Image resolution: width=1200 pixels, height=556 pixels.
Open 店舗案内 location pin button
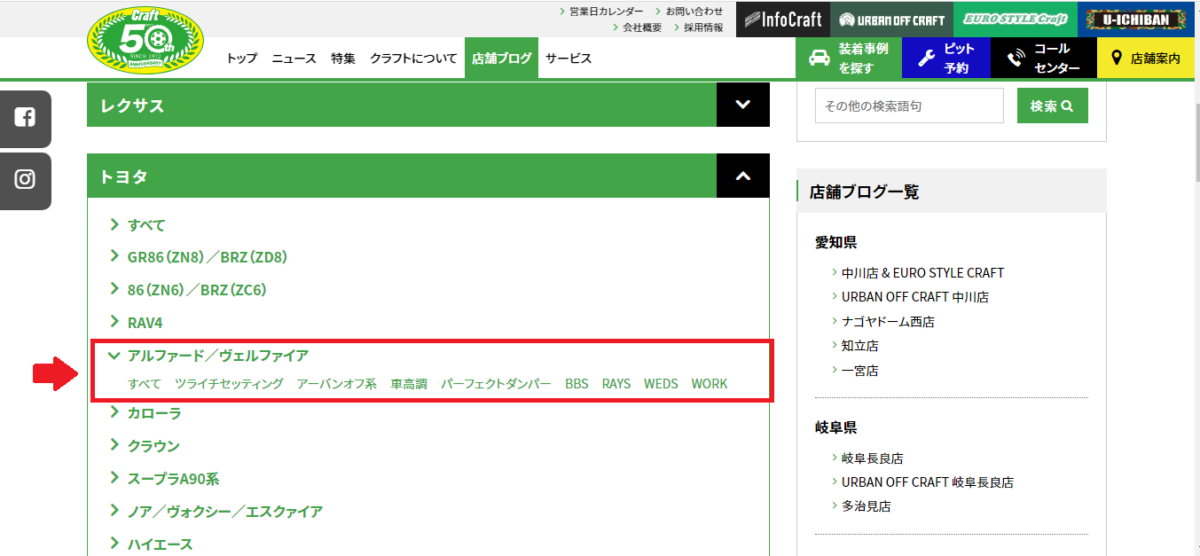click(x=1145, y=58)
